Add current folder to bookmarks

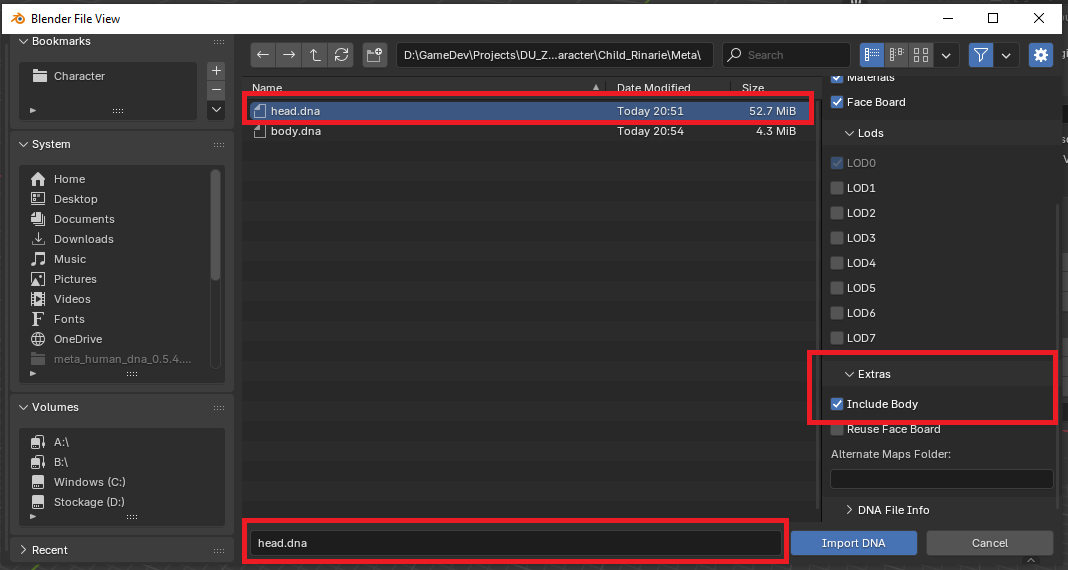[x=216, y=71]
